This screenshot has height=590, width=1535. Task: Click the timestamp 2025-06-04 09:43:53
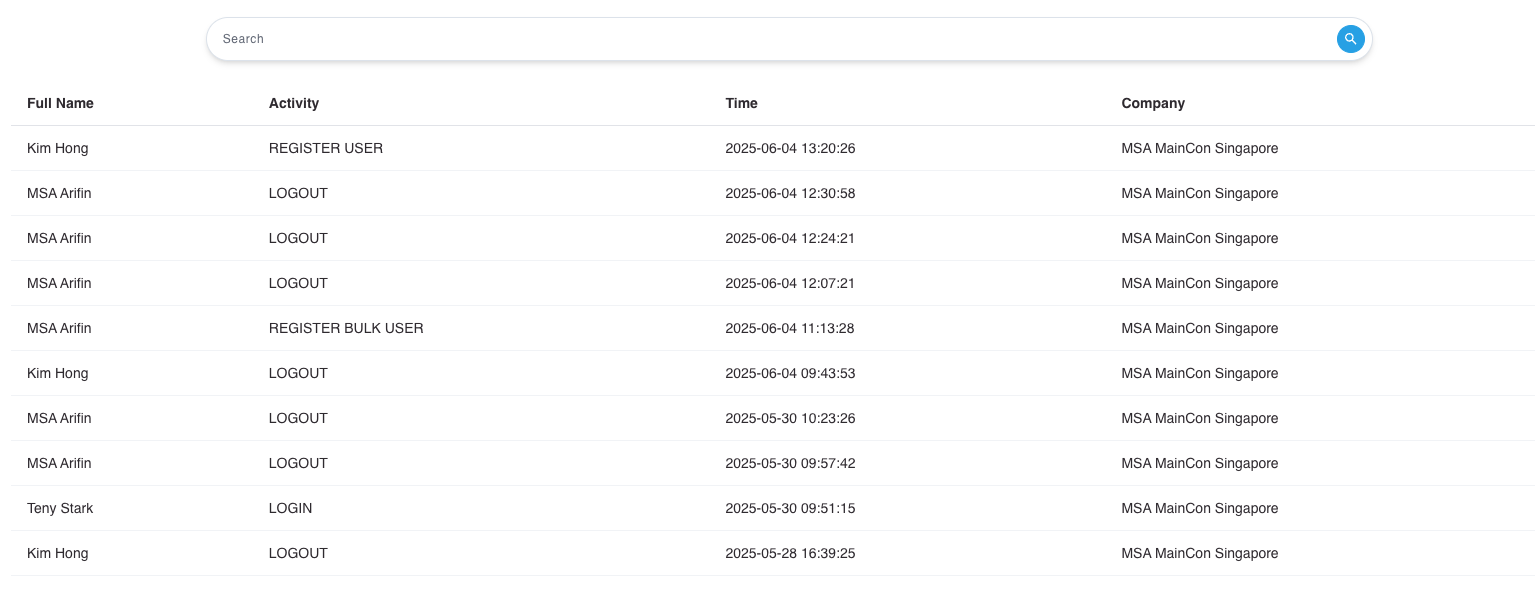(x=790, y=373)
